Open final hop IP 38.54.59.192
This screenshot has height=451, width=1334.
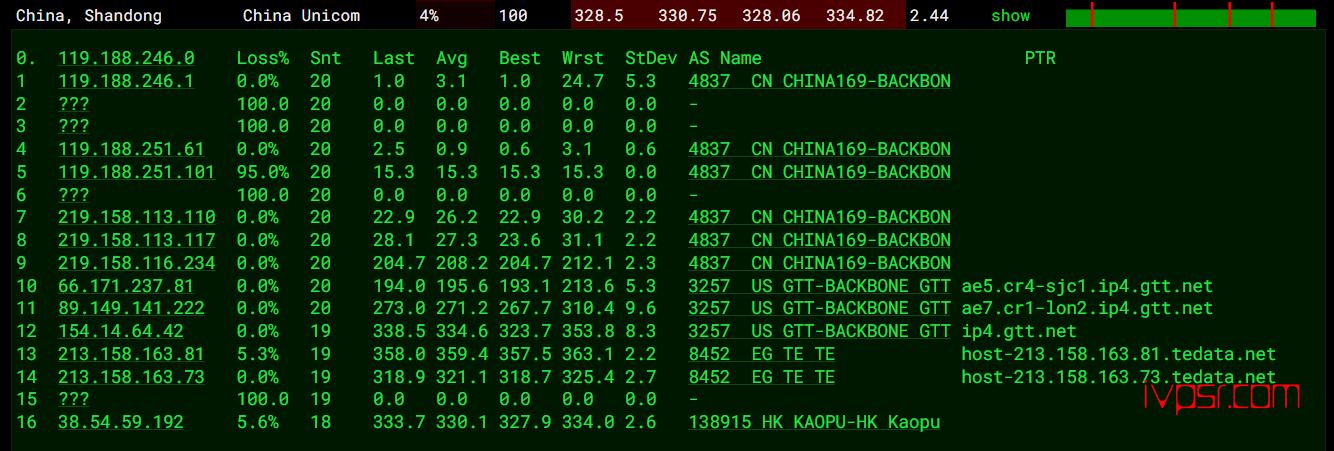coord(121,422)
